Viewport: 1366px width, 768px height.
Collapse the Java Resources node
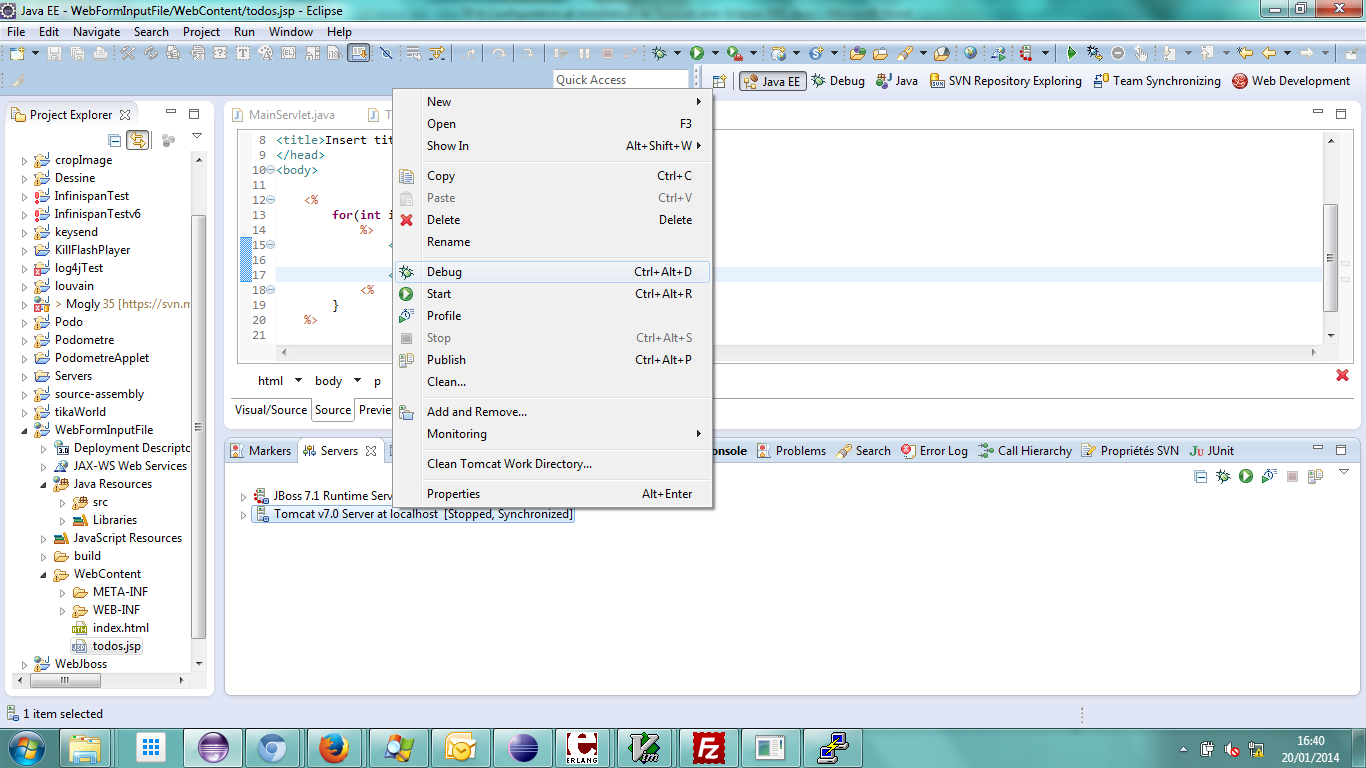[44, 484]
